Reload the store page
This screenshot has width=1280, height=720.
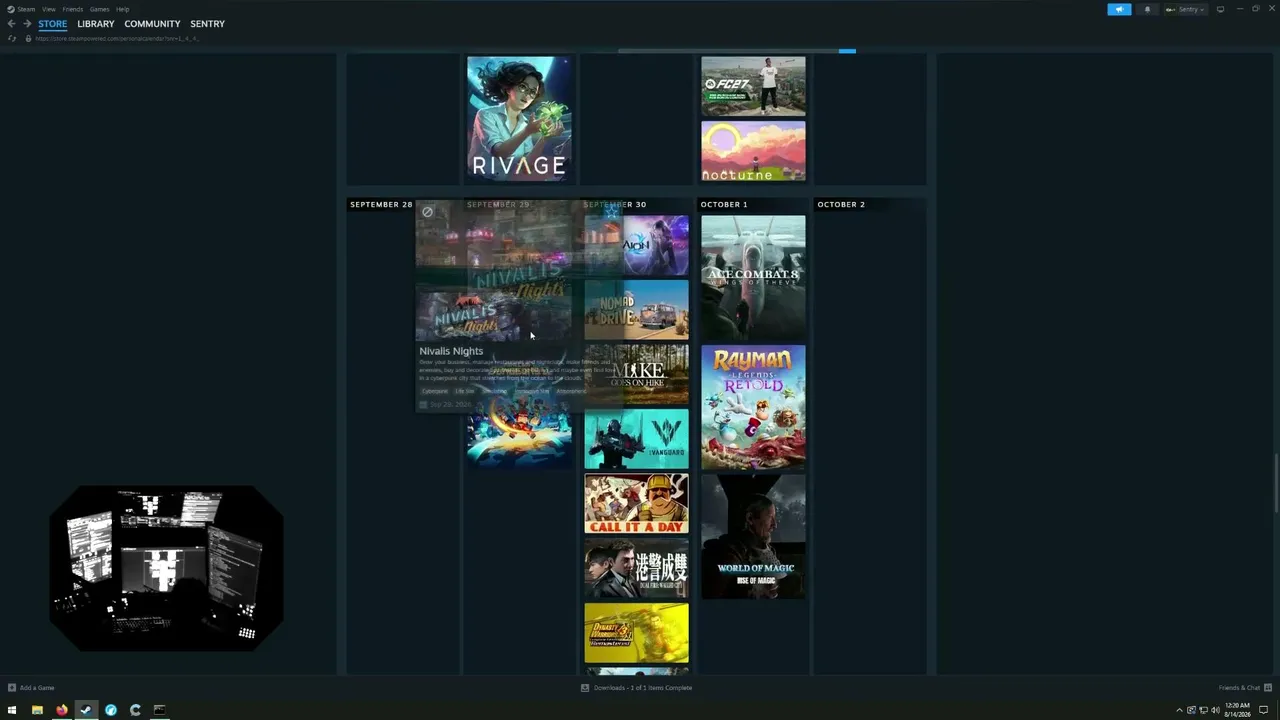point(12,38)
